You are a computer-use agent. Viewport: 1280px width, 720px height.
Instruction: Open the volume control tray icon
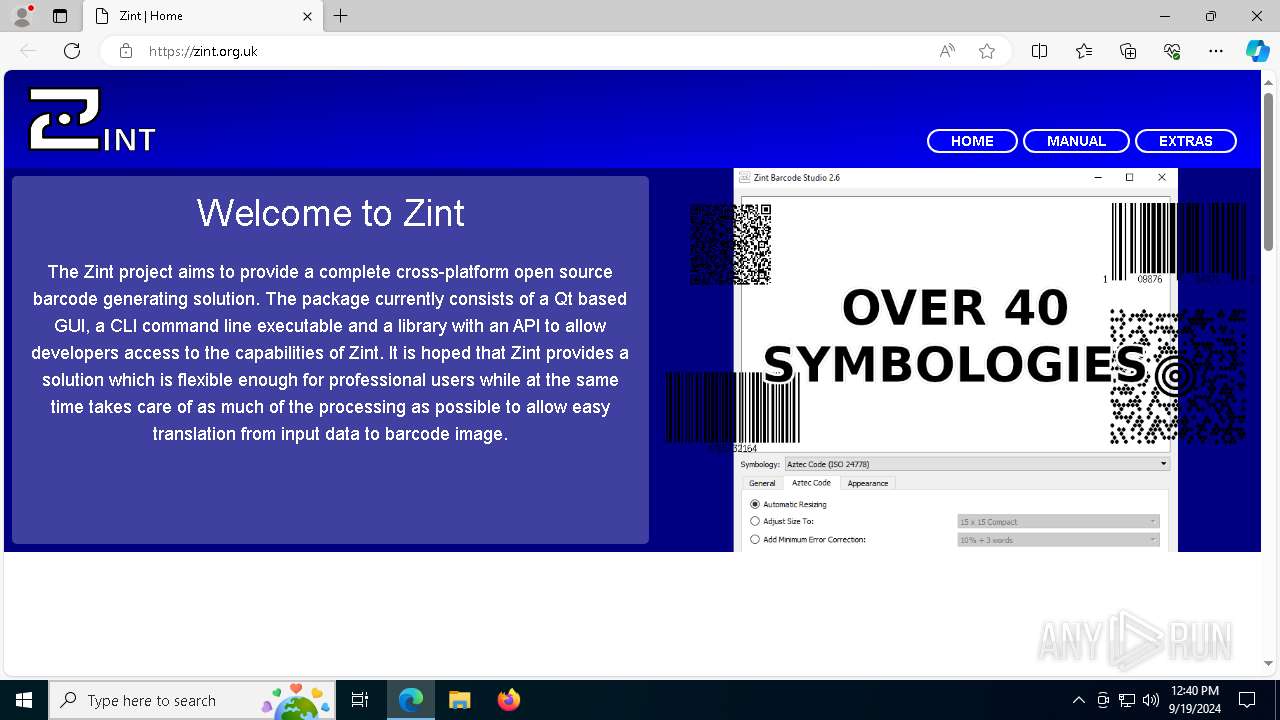[1151, 700]
